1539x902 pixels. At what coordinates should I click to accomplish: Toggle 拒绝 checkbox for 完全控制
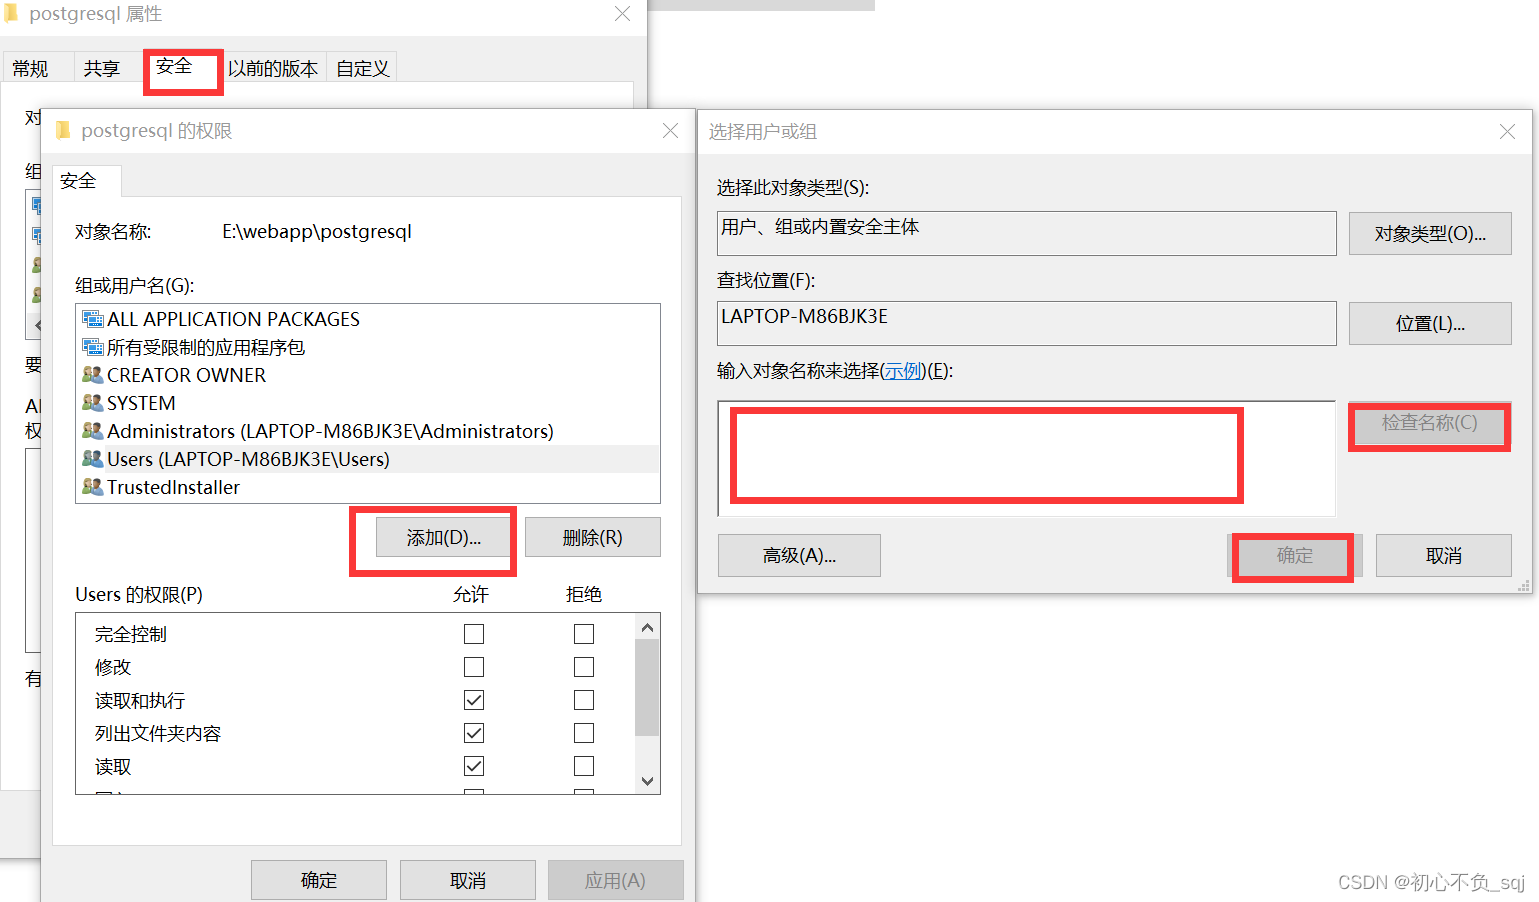584,634
